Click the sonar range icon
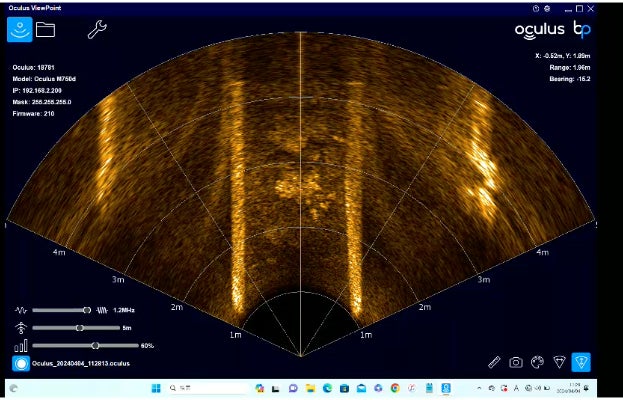Viewport: 623px width, 400px height. click(21, 328)
